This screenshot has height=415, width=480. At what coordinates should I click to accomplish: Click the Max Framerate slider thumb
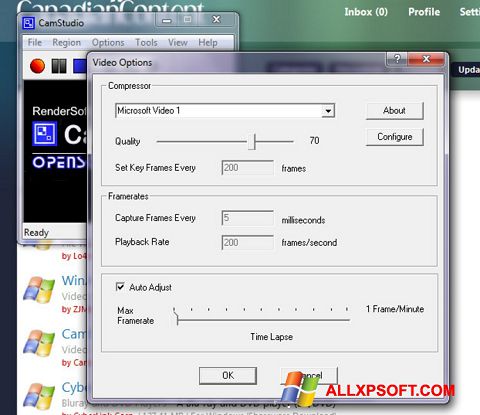coord(177,316)
